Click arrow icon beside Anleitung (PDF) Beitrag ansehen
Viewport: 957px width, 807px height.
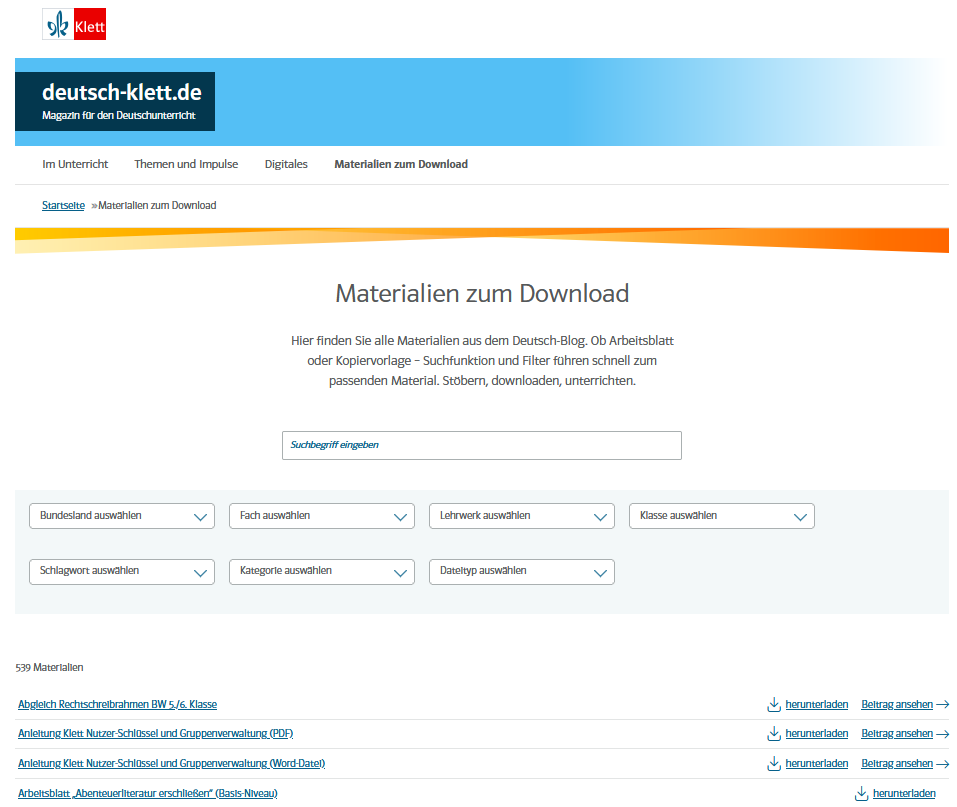tap(943, 734)
